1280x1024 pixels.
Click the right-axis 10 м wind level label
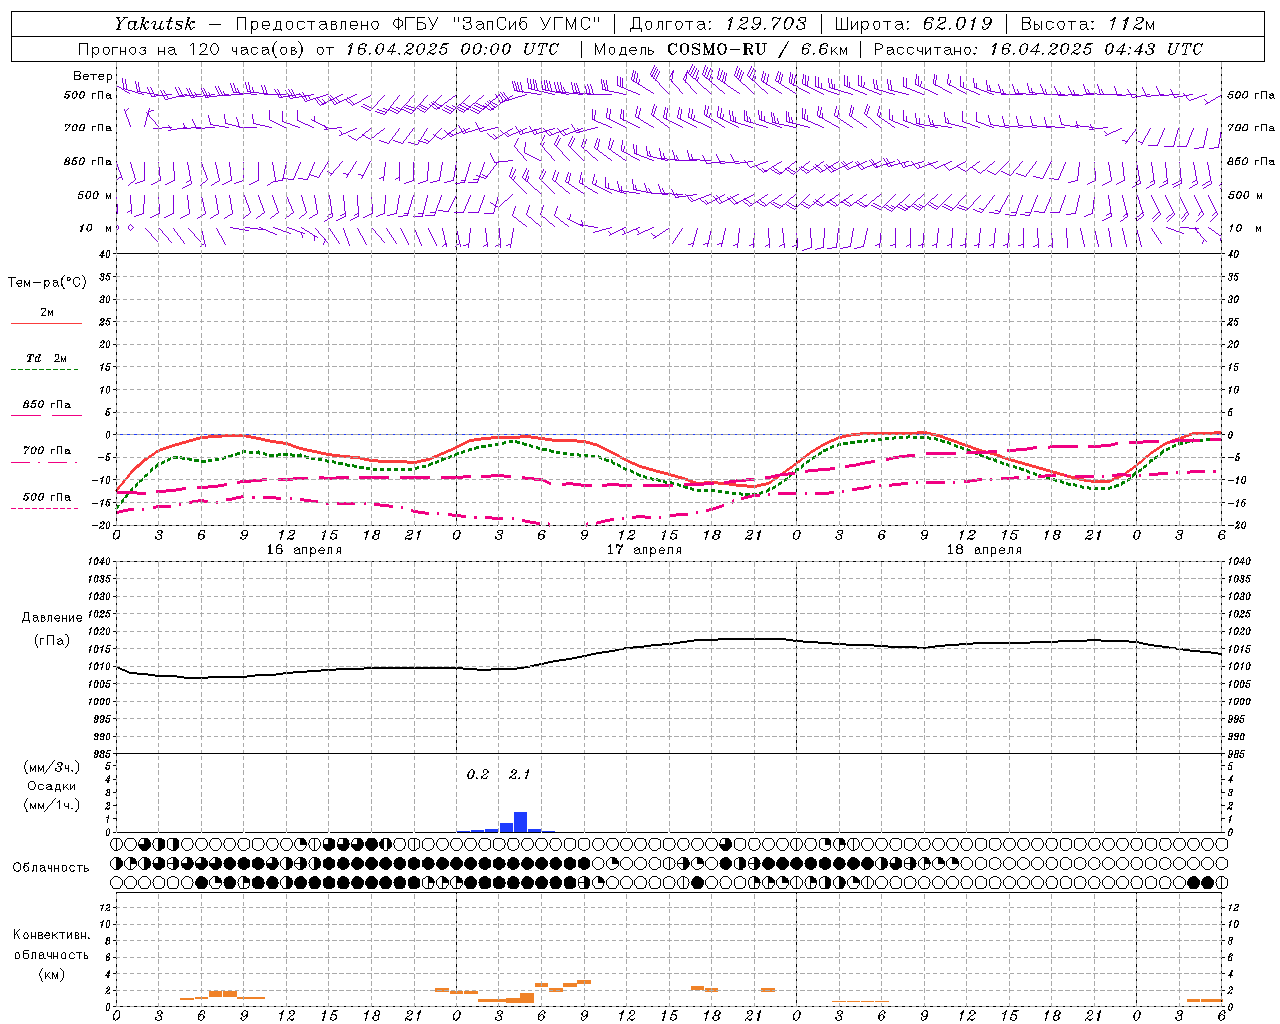click(1245, 228)
